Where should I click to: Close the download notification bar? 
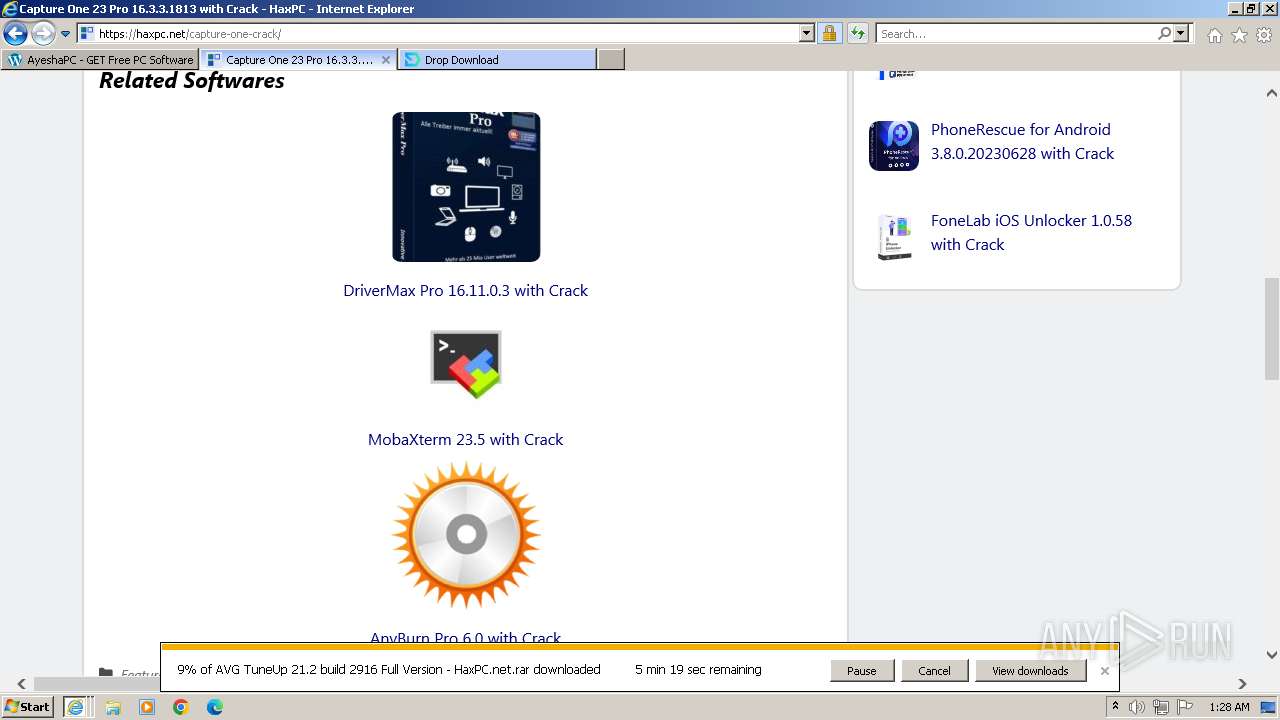pos(1104,671)
